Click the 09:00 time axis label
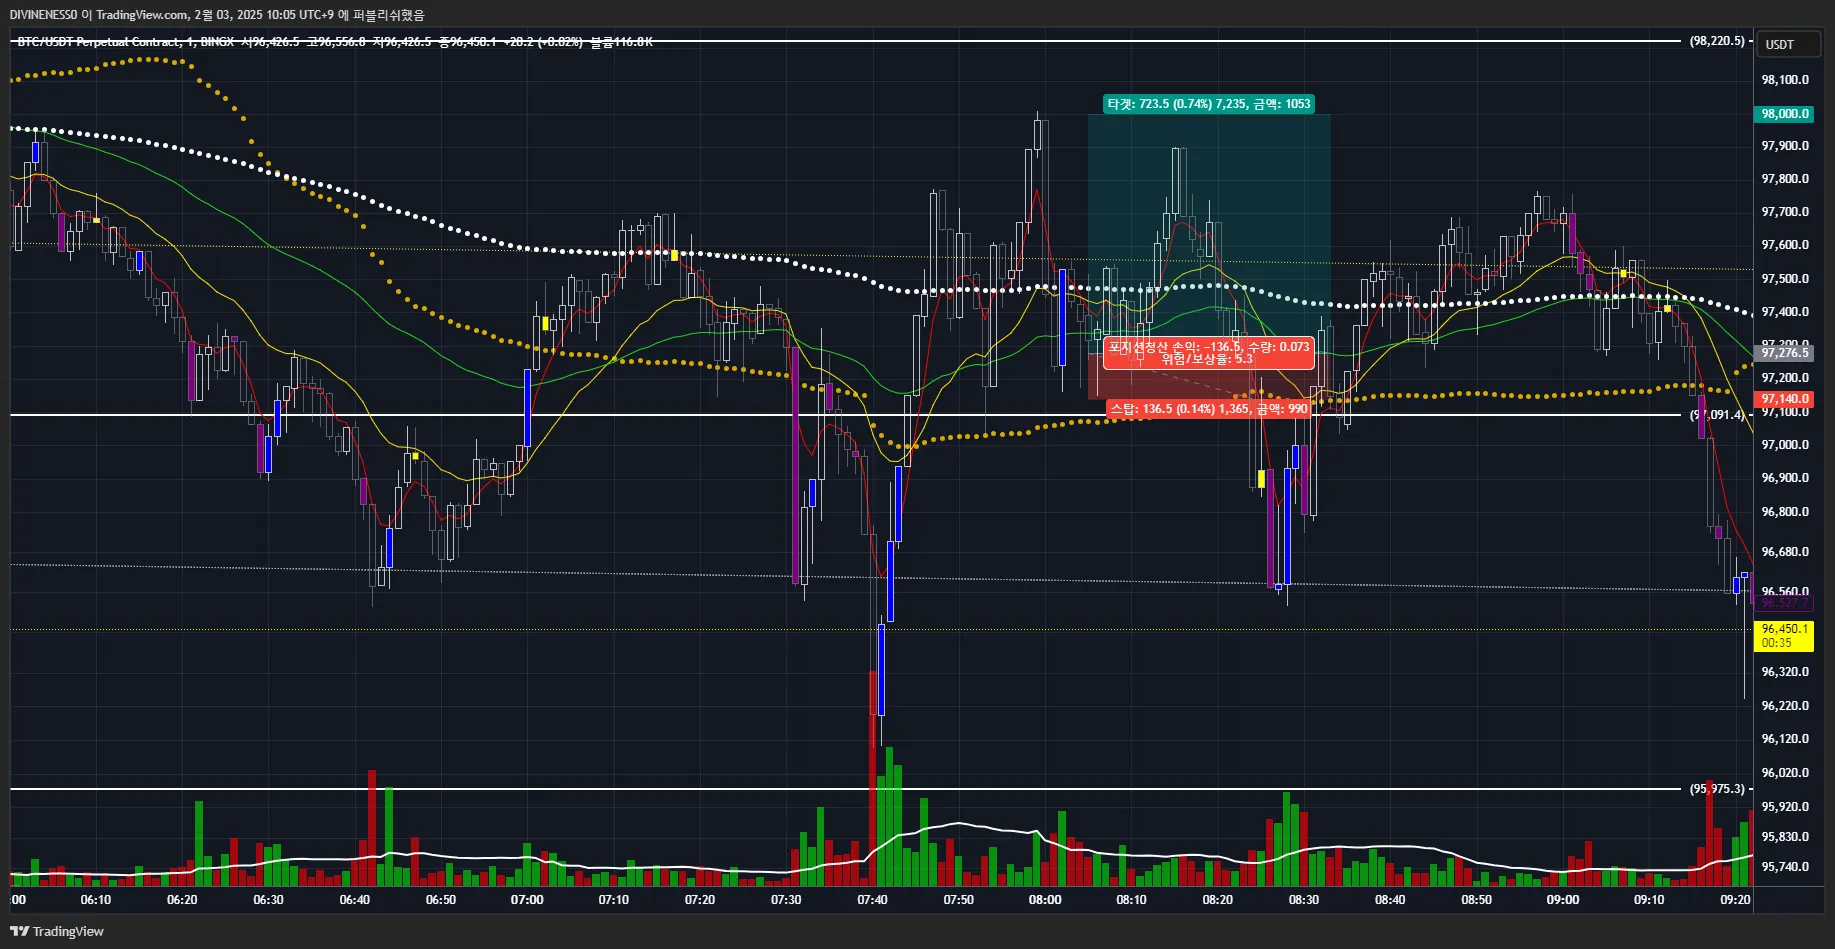Image resolution: width=1835 pixels, height=949 pixels. [1563, 900]
